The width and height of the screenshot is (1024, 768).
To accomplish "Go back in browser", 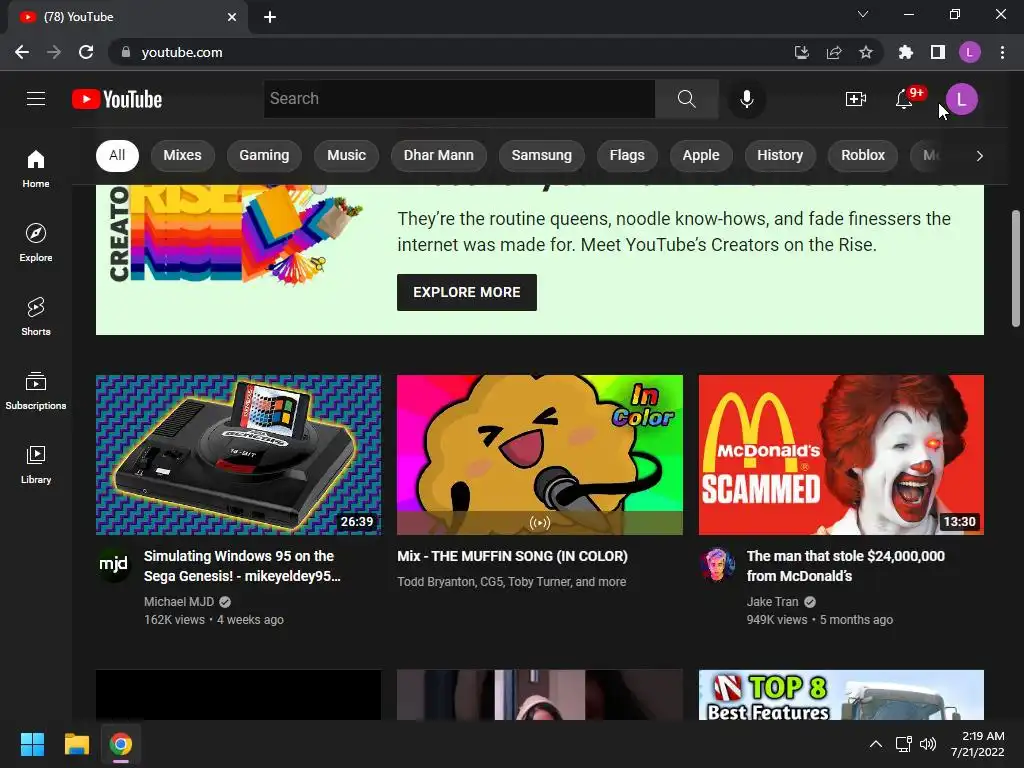I will [22, 52].
